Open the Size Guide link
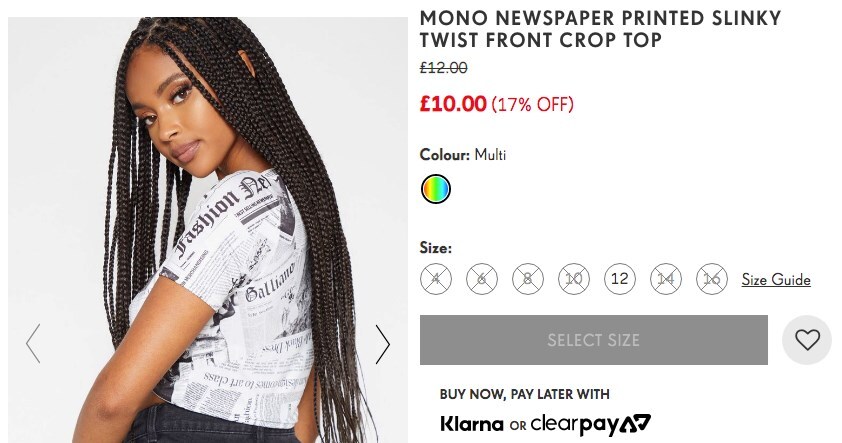This screenshot has width=842, height=443. pos(776,279)
